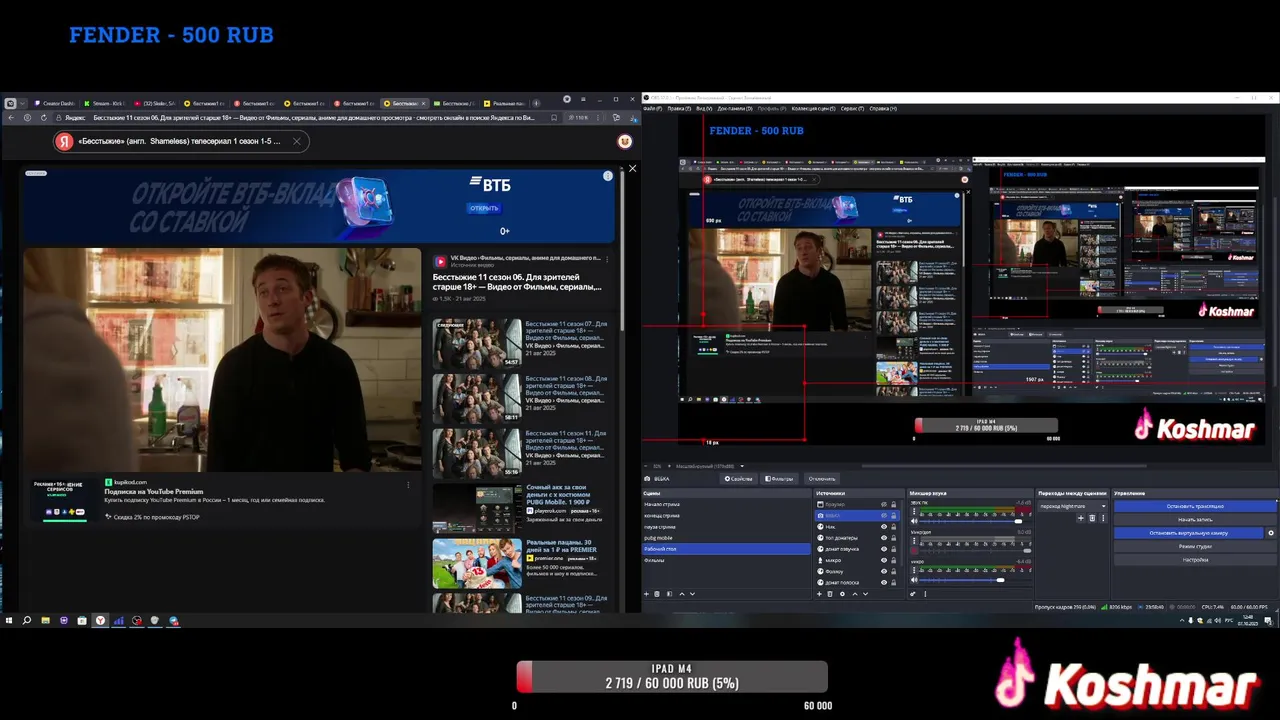Show the Браузер source using its eye icon

coord(884,504)
